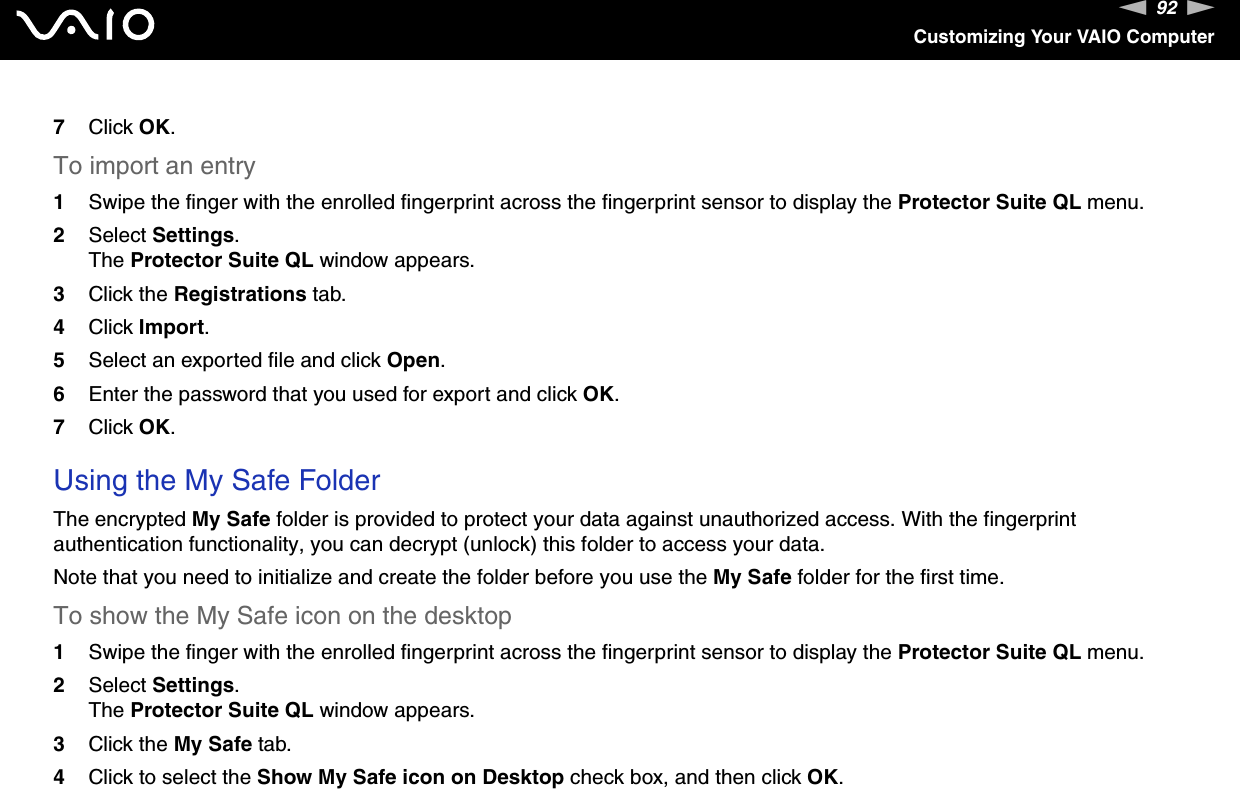The height and width of the screenshot is (789, 1240).
Task: Select the To import an entry subheading
Action: click(x=155, y=166)
